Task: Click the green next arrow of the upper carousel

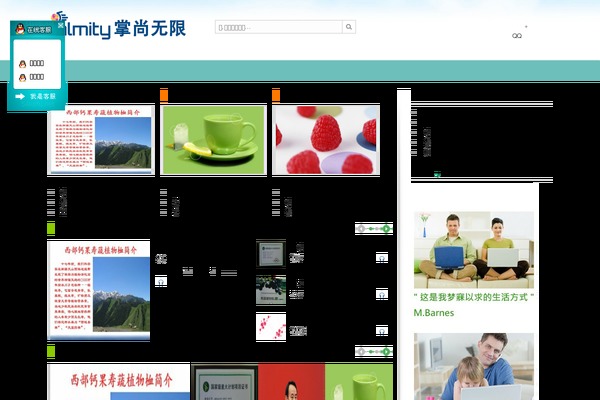Action: pos(386,229)
